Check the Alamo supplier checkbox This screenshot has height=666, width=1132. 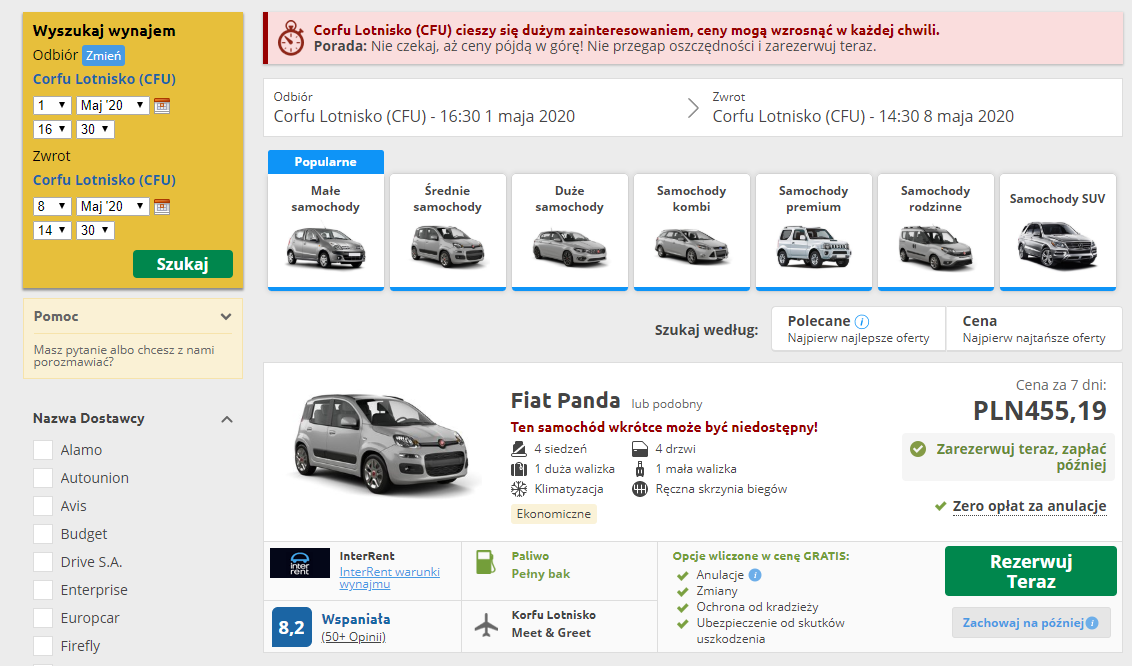pos(42,449)
